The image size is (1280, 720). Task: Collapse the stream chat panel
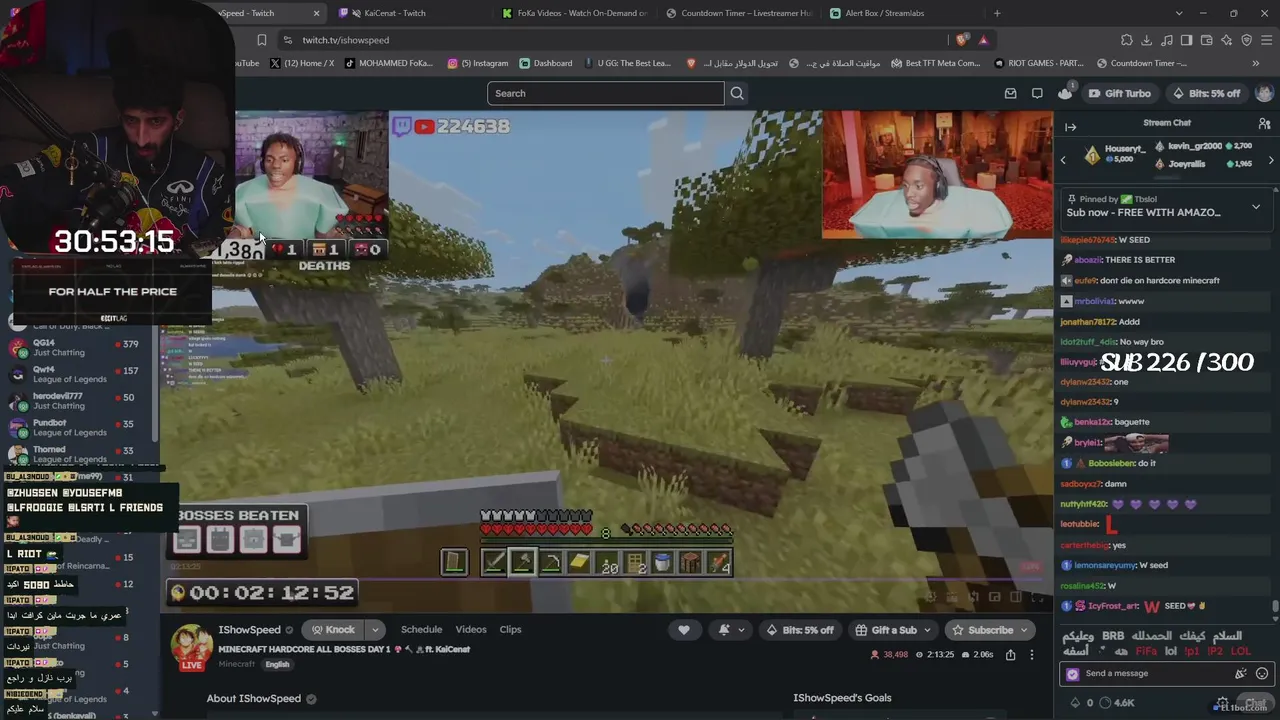[1070, 127]
